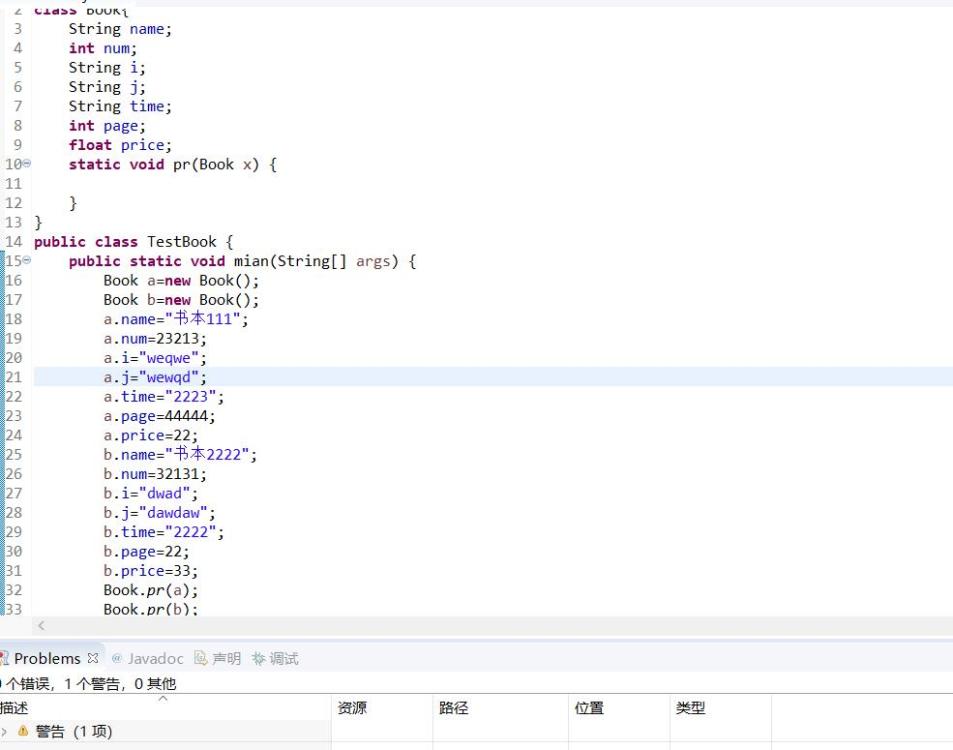Click the string "书本111" on line 18
Screen dimensions: 953x750
(203, 318)
